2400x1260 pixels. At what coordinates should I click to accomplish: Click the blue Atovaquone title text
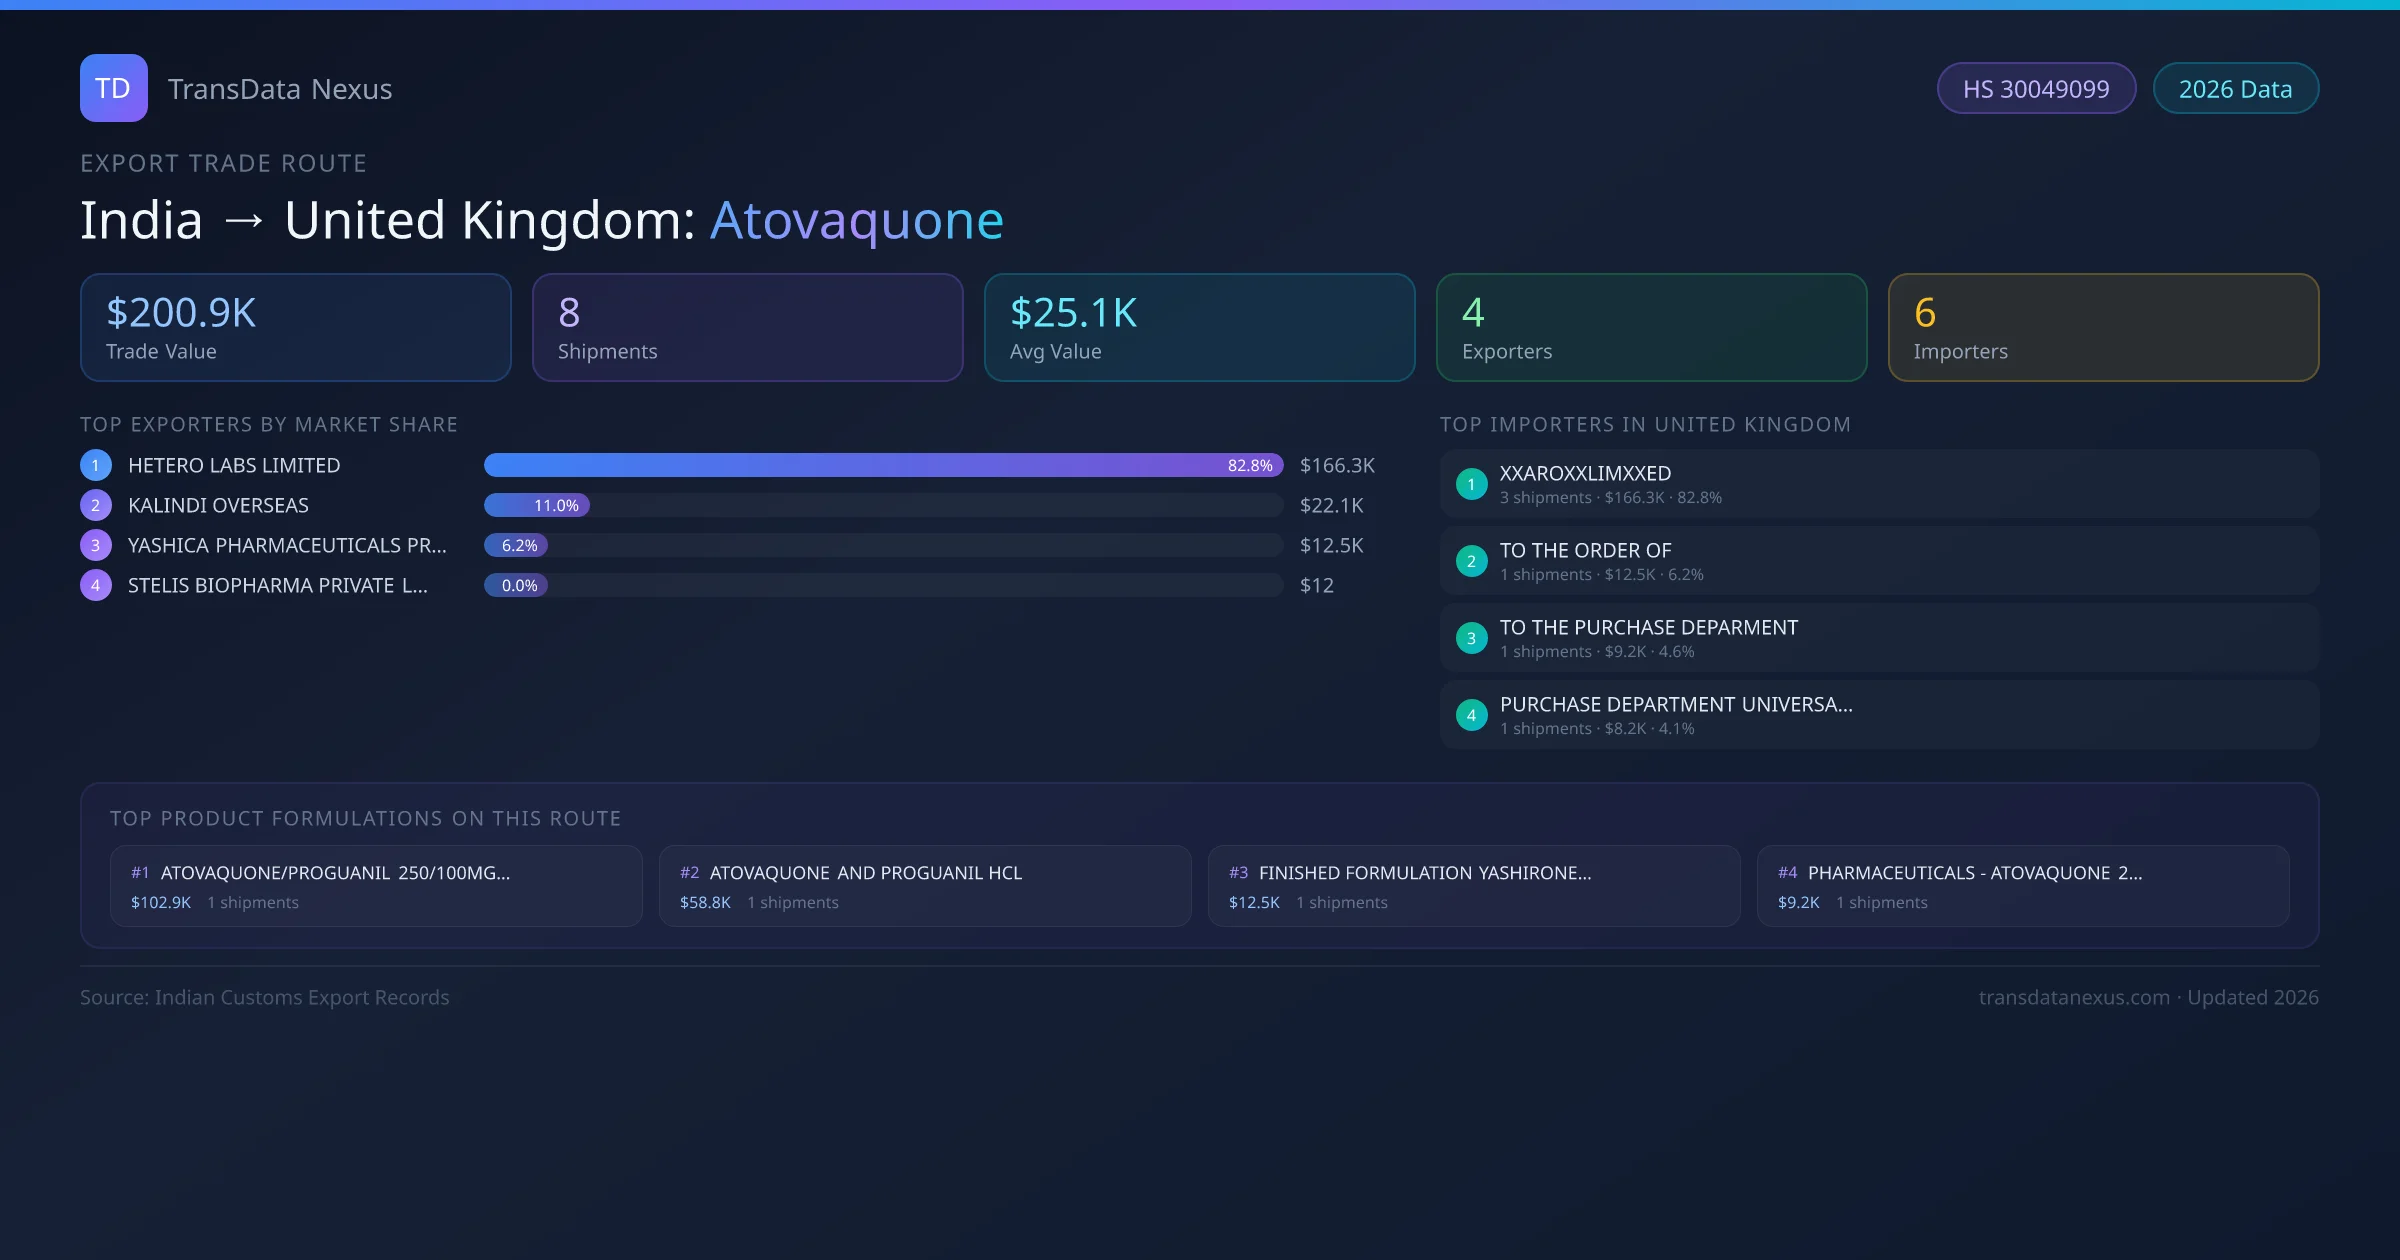856,220
